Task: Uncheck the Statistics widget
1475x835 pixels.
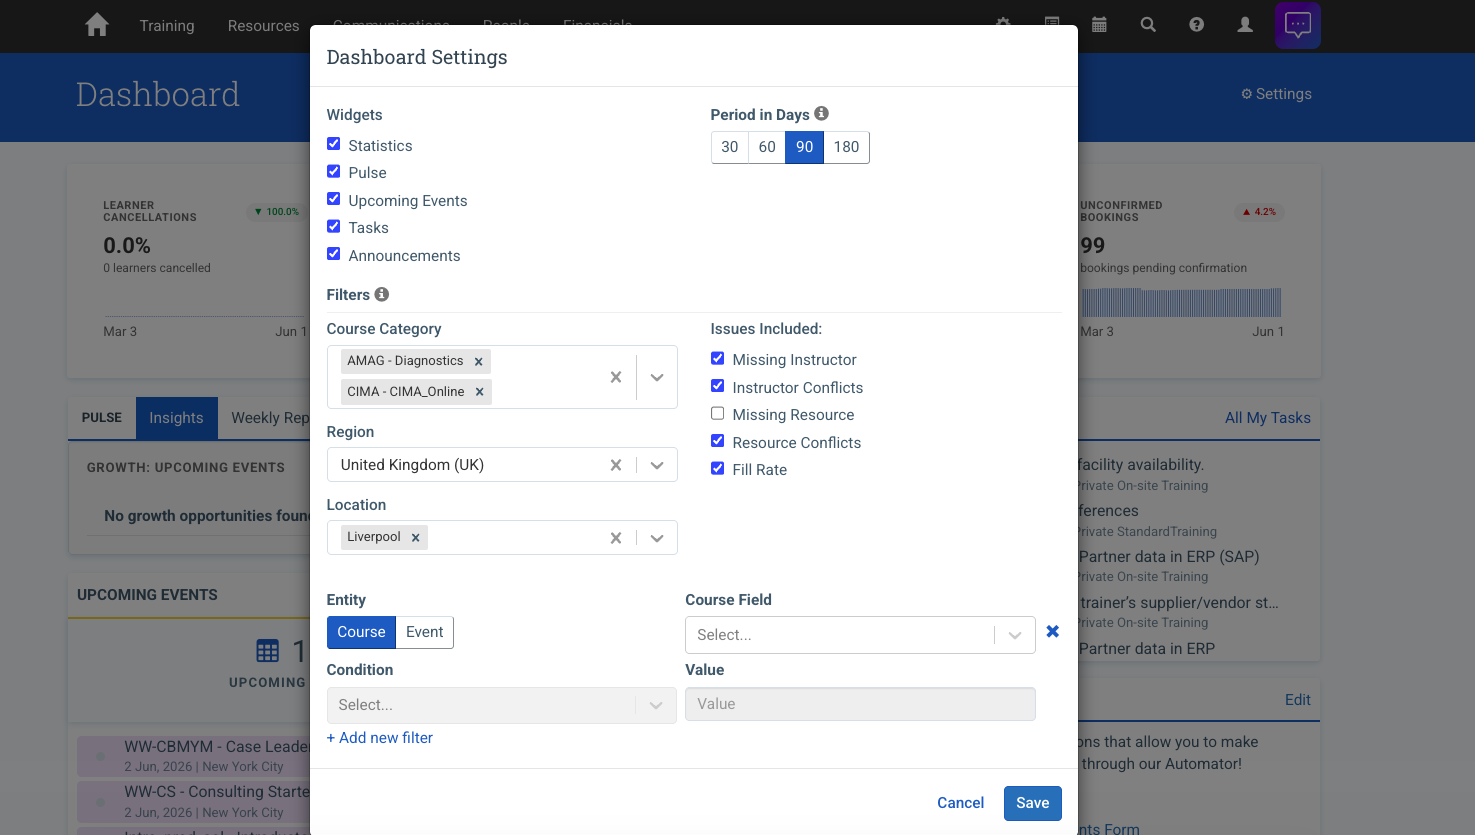Action: (334, 144)
